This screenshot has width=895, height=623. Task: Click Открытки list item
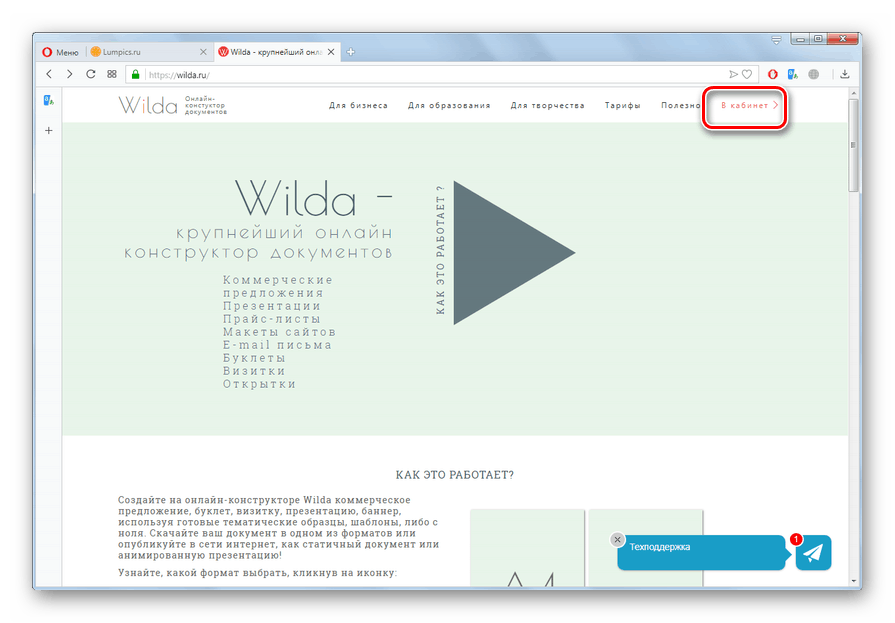(259, 384)
